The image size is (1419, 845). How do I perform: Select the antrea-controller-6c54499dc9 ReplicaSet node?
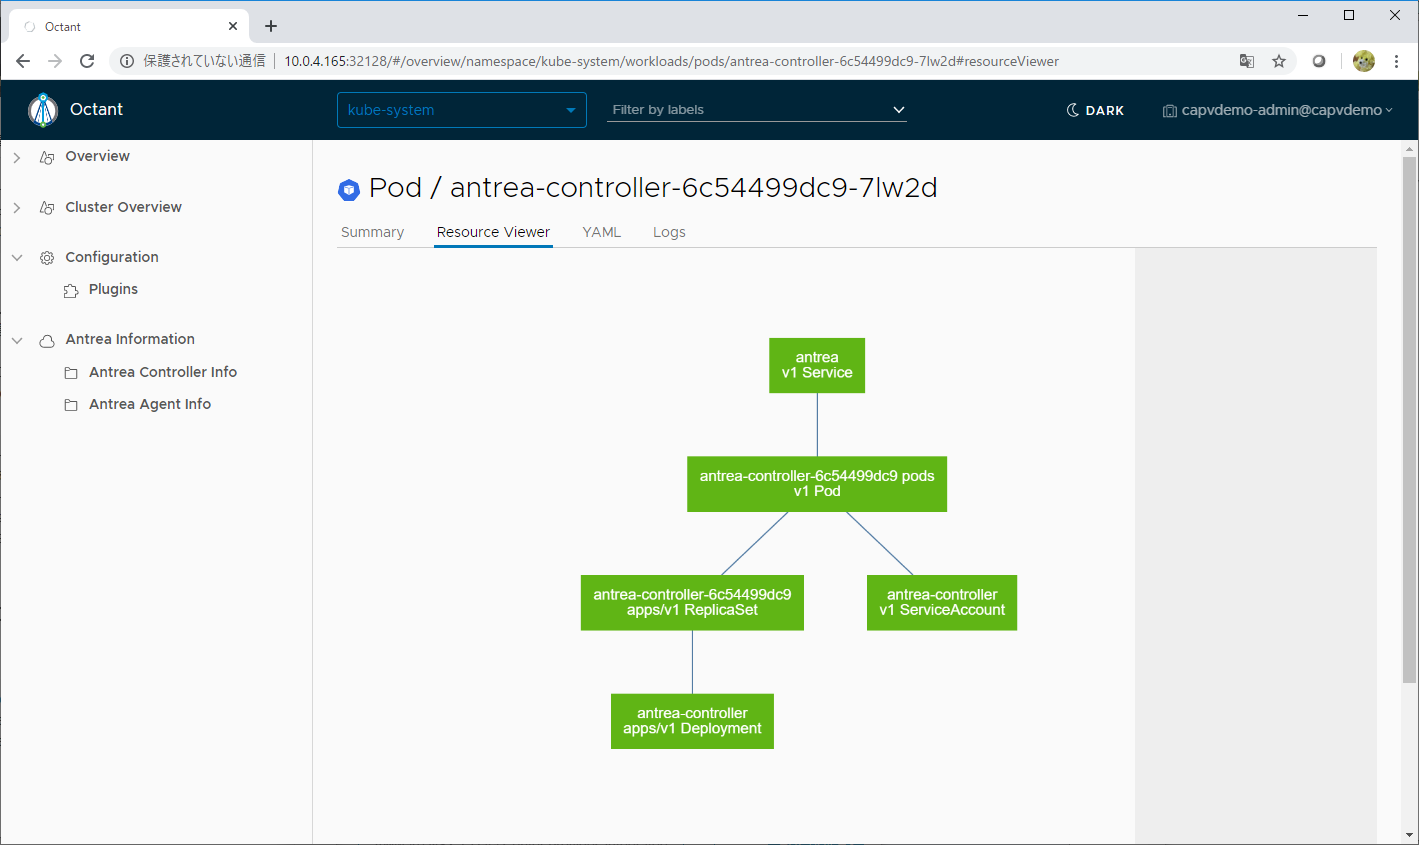pyautogui.click(x=692, y=602)
